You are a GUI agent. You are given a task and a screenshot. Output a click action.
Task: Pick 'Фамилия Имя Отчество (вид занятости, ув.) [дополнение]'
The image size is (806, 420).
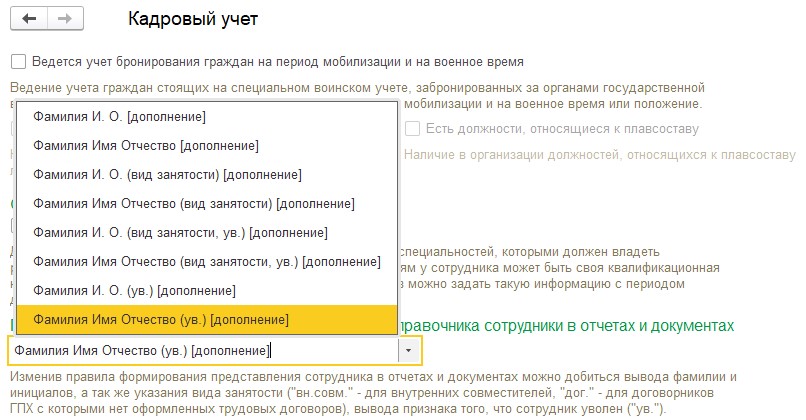point(207,262)
